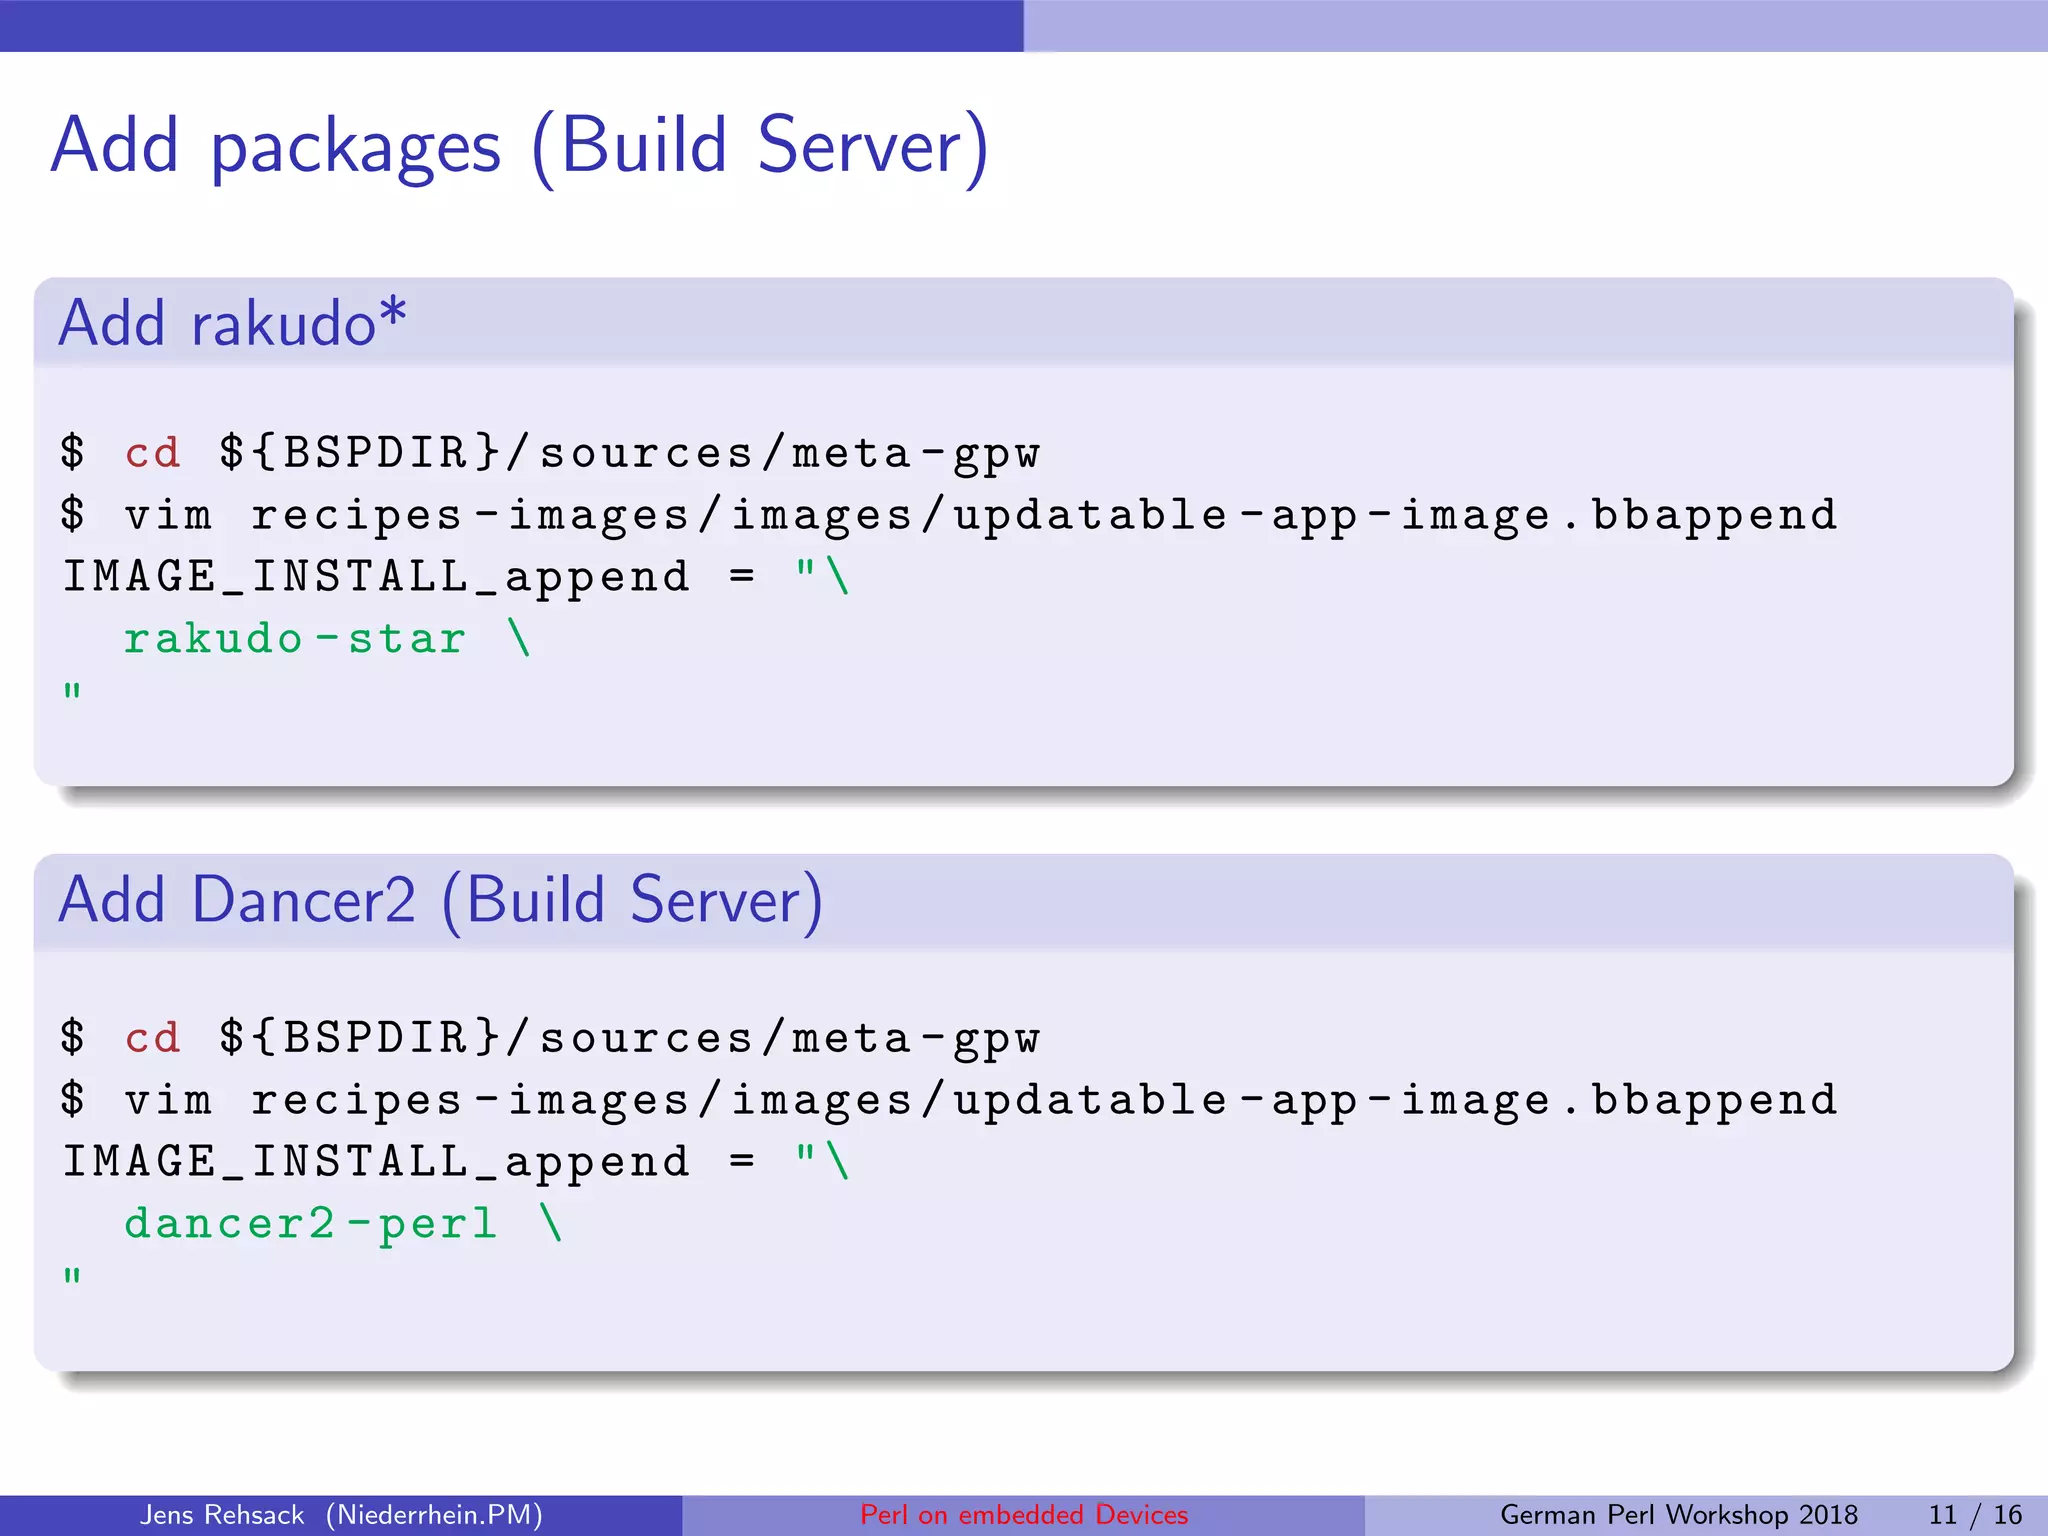Click the vim updatable-app-image.bbappend line in Dancer2 block

949,1101
